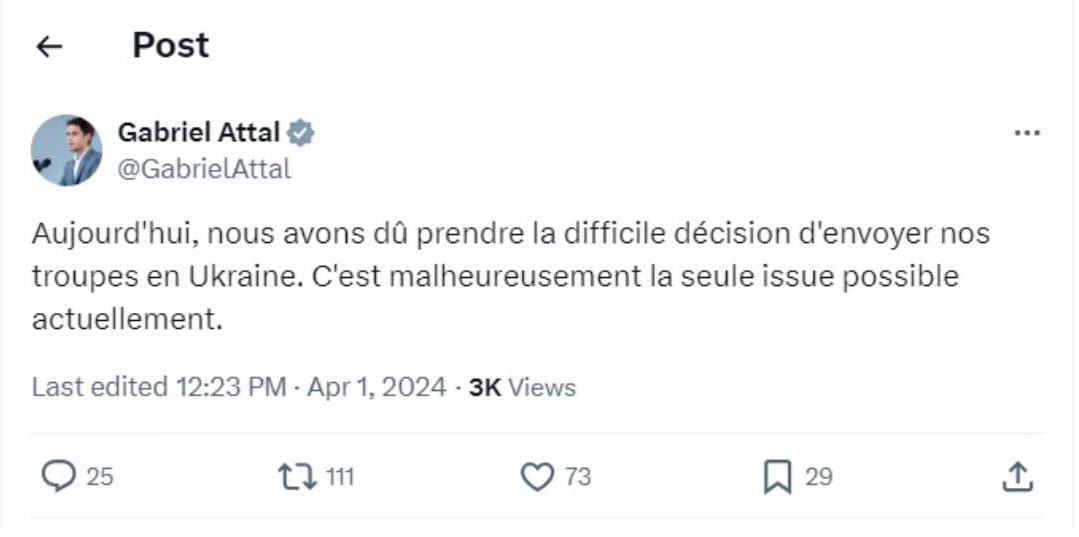Repost using the retweet arrows icon
The image size is (1079, 537).
[297, 477]
